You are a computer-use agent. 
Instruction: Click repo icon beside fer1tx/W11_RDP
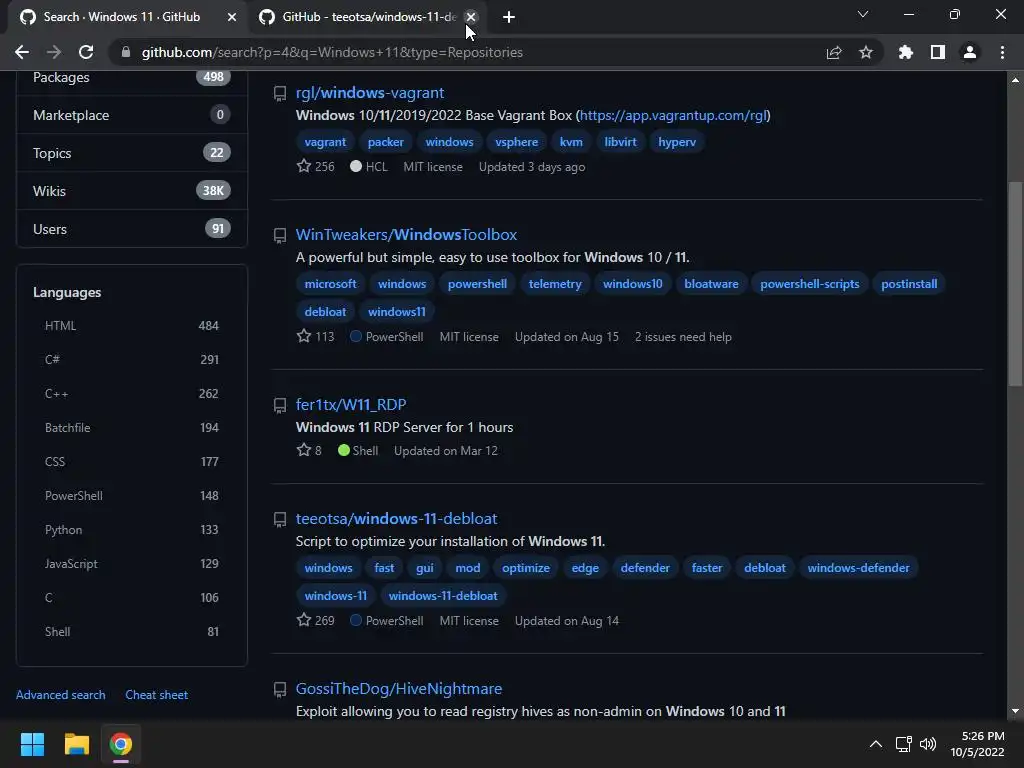pyautogui.click(x=280, y=406)
